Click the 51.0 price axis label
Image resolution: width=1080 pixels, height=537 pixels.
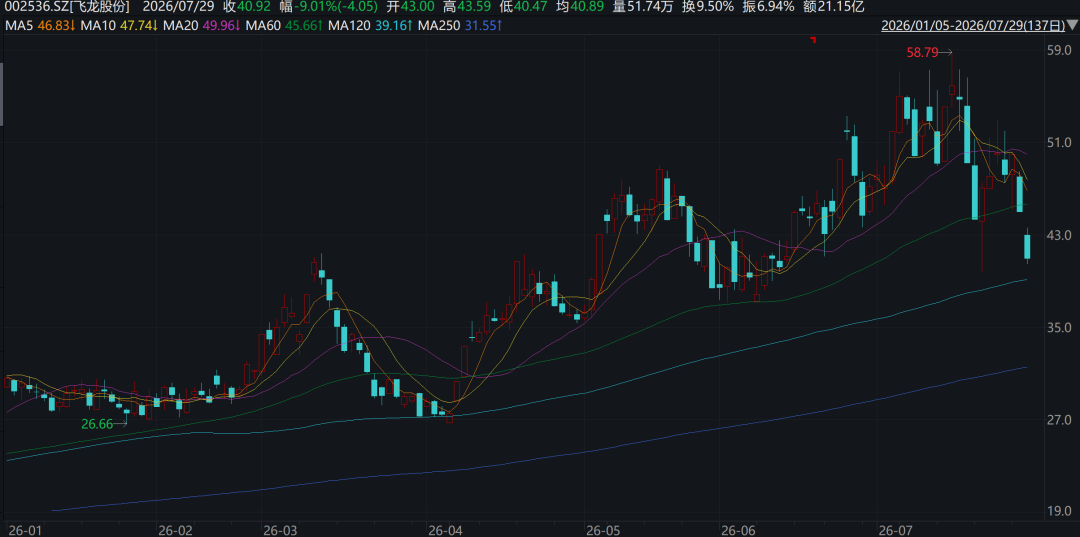[x=1057, y=143]
